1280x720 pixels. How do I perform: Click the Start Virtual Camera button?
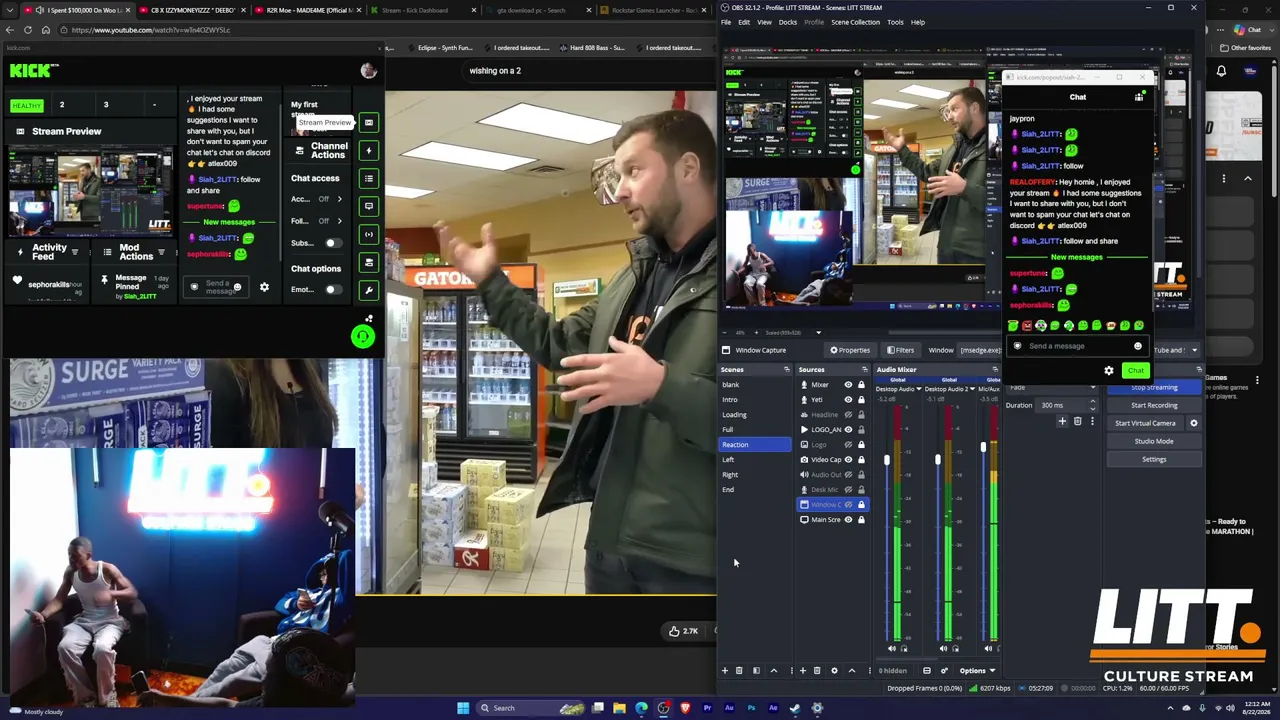pyautogui.click(x=1145, y=423)
